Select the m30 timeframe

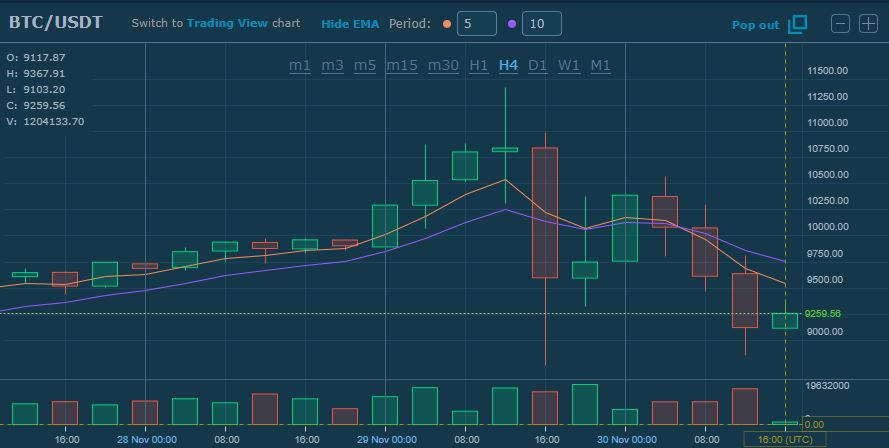(443, 65)
